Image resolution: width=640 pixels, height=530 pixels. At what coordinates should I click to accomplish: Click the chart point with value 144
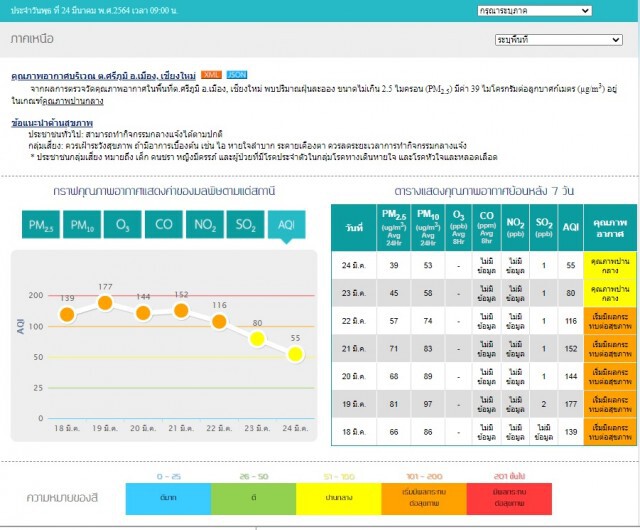(x=143, y=313)
